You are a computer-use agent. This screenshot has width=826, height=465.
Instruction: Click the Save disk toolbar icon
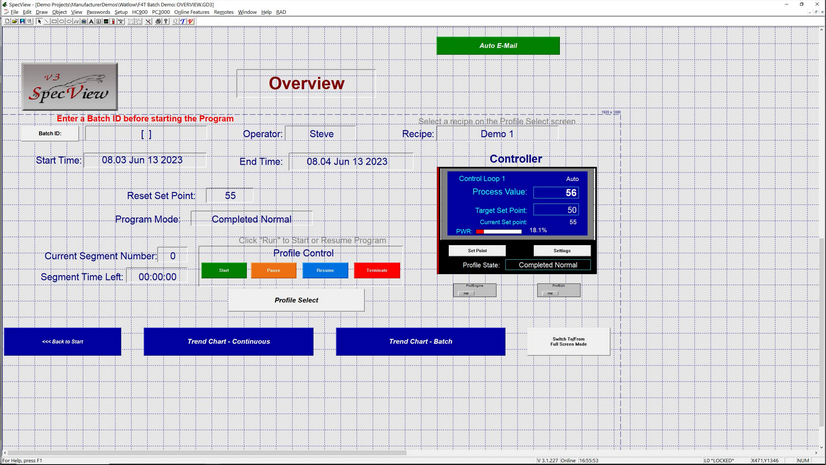click(22, 21)
